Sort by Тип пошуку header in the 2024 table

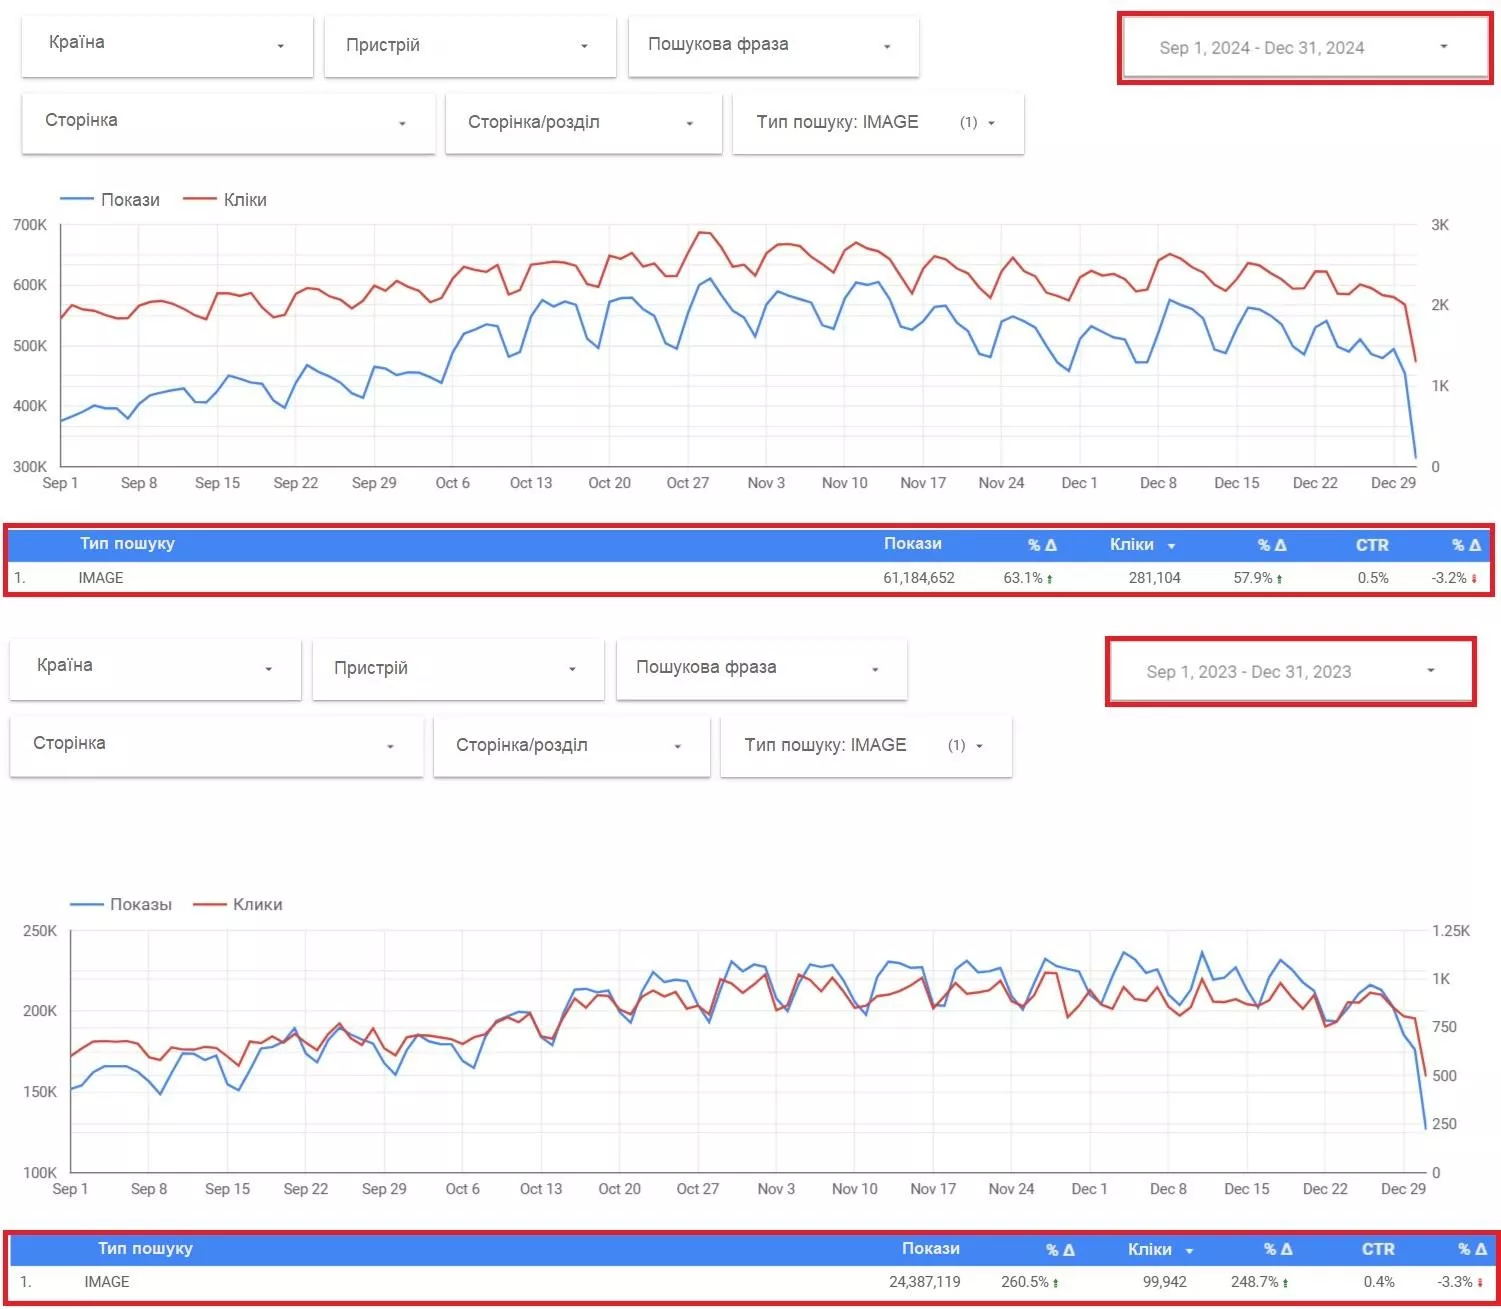[x=127, y=544]
